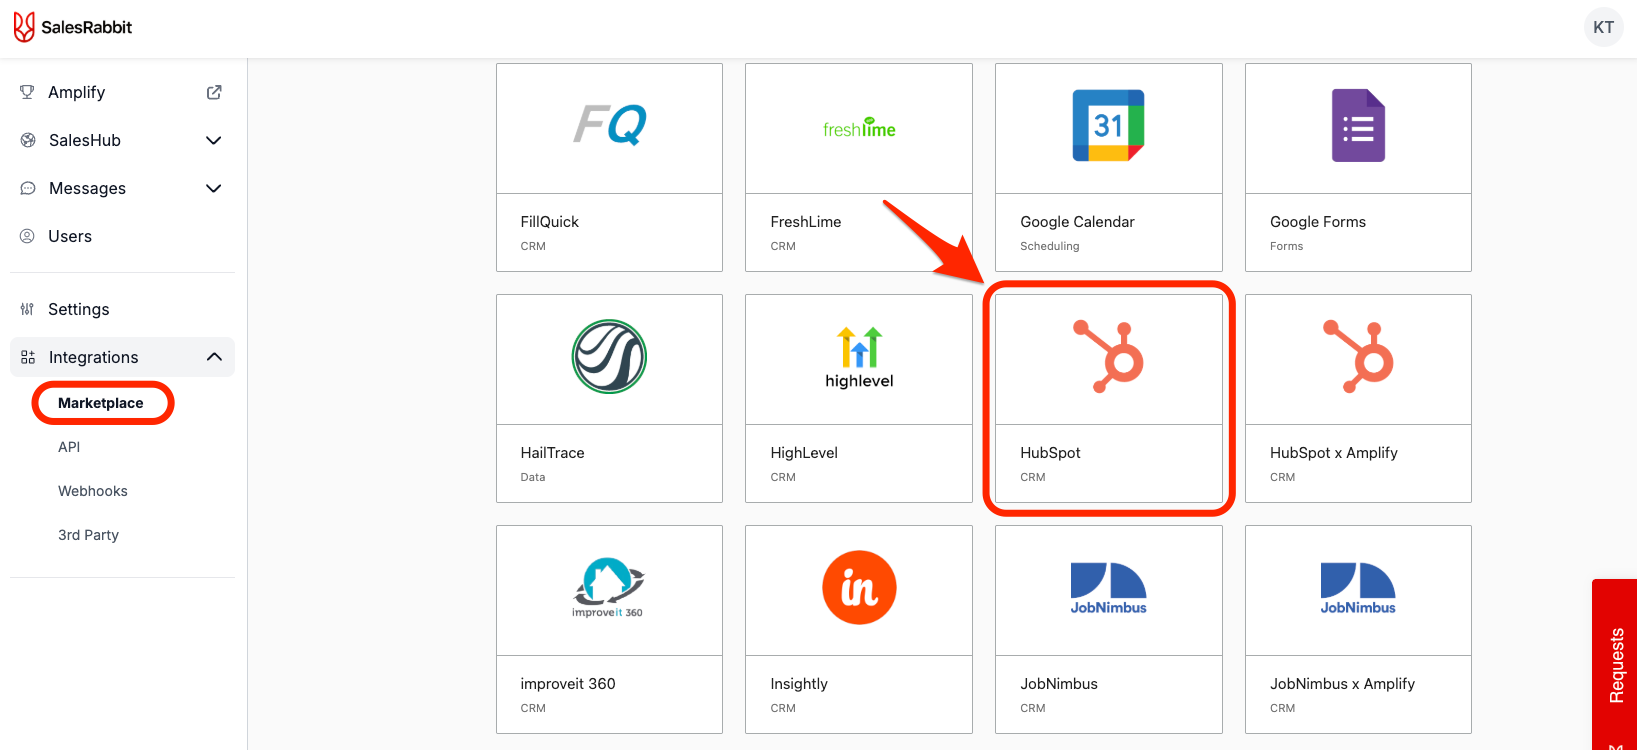Viewport: 1637px width, 750px height.
Task: Open the KT user avatar menu
Action: 1603,27
